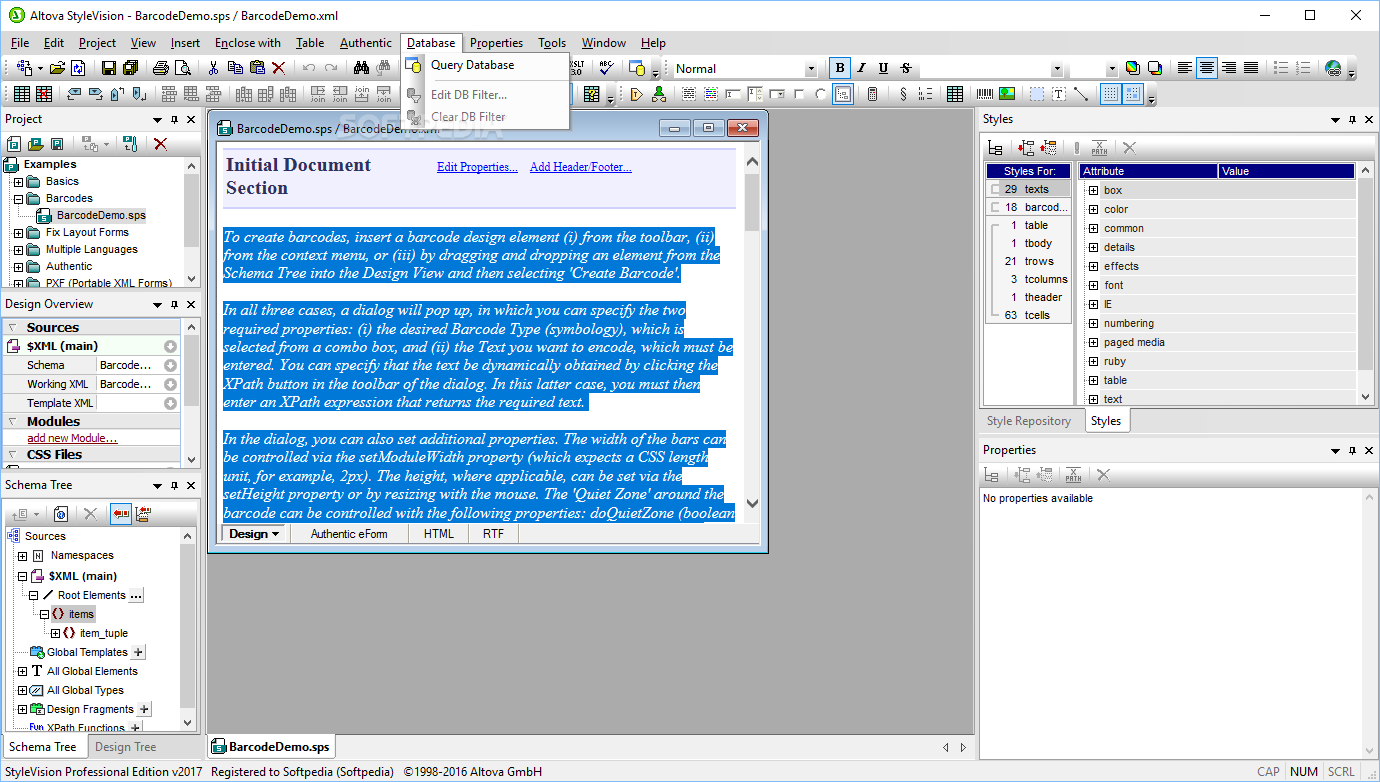Click add new Module link
Viewport: 1380px width, 782px height.
coord(72,438)
